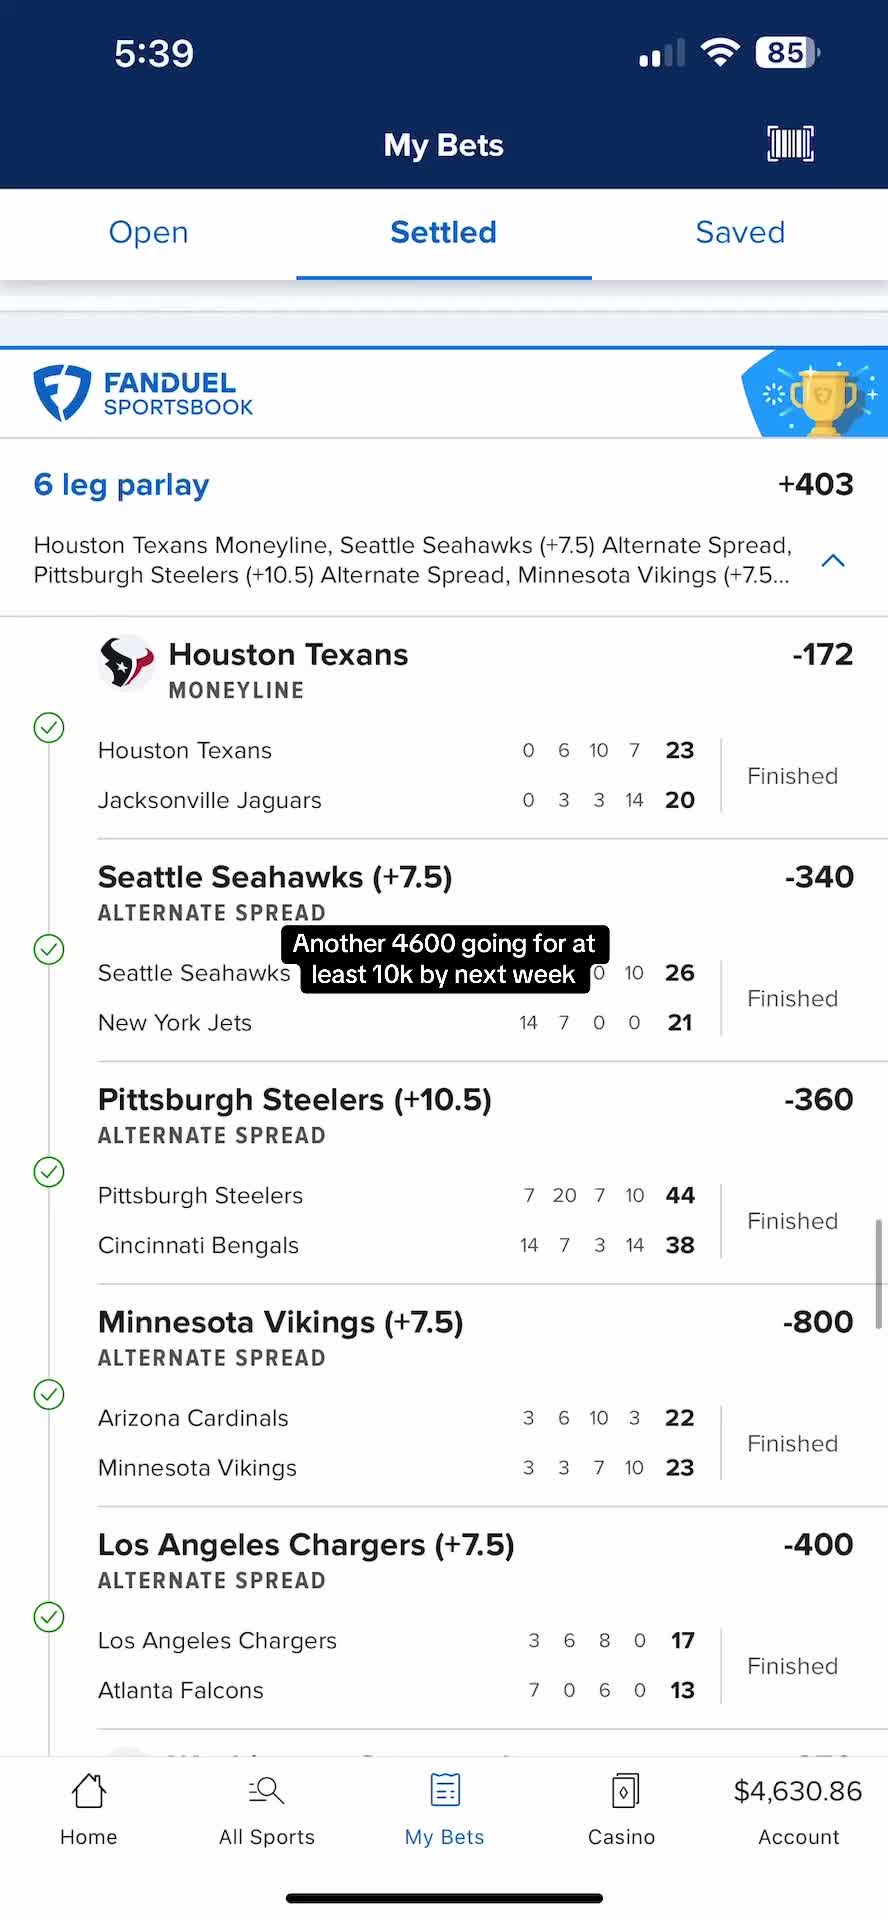Tap the Houston Texans team logo
Screen dimensions: 888x1920
coord(127,662)
